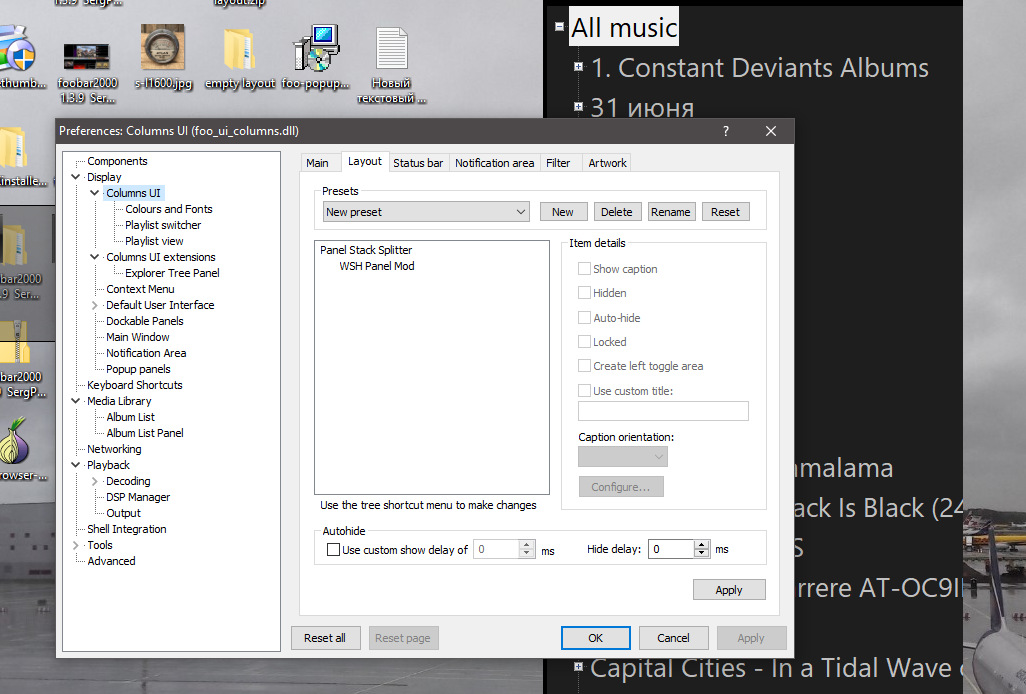The image size is (1026, 694).
Task: Enable the Use custom show delay checkbox
Action: (x=334, y=550)
